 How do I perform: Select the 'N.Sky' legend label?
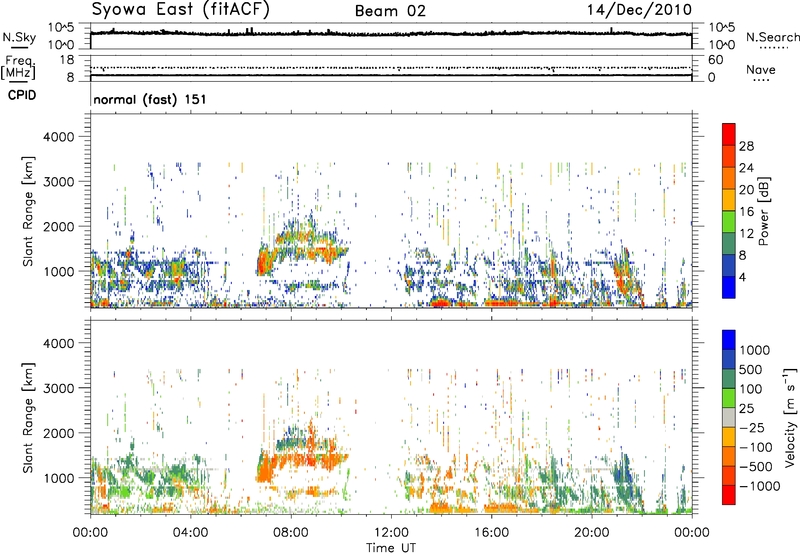[19, 37]
